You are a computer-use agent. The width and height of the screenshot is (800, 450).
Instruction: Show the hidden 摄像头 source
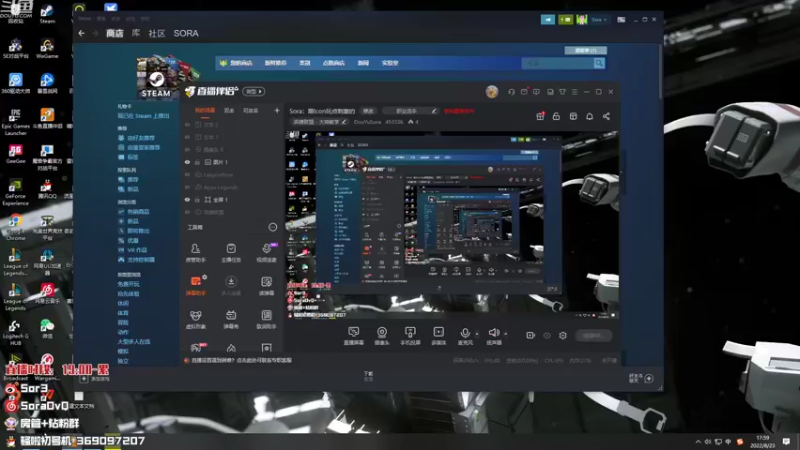click(187, 149)
